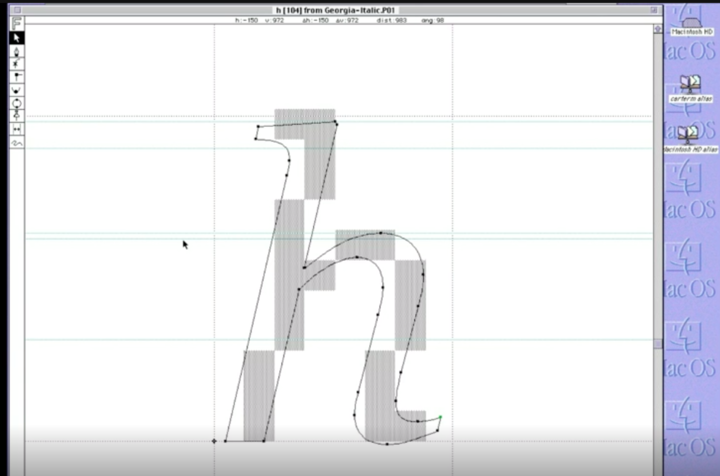The height and width of the screenshot is (476, 720).
Task: Select the tangent point tool
Action: pyautogui.click(x=17, y=116)
